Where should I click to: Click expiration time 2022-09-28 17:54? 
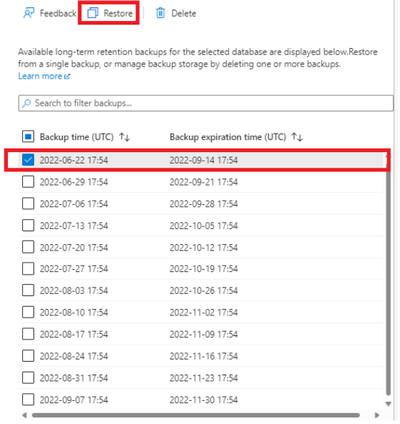[204, 204]
